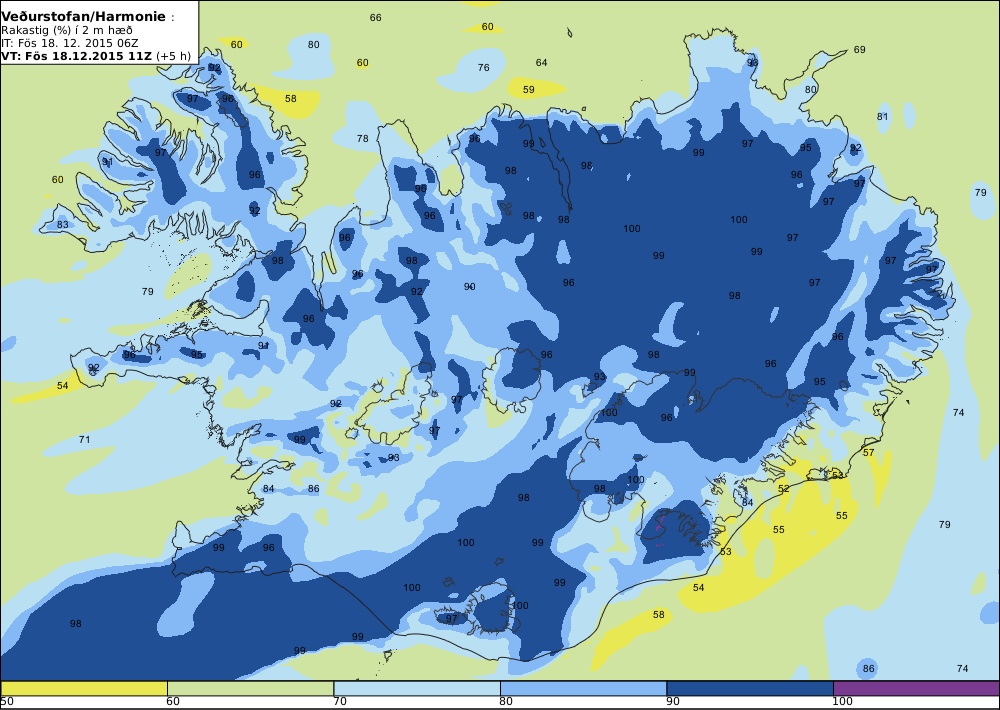Click the humidity value '52' on the map
This screenshot has height=710, width=1000.
pyautogui.click(x=784, y=489)
